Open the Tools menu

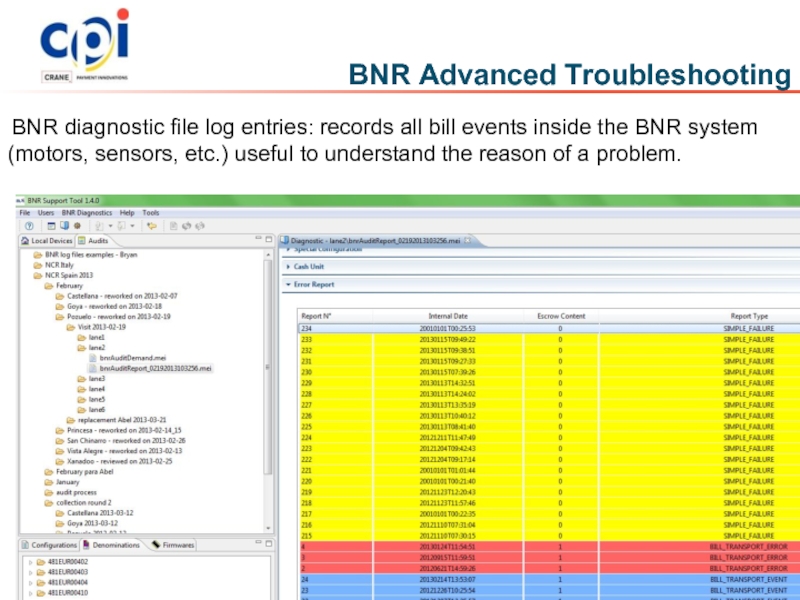click(151, 213)
